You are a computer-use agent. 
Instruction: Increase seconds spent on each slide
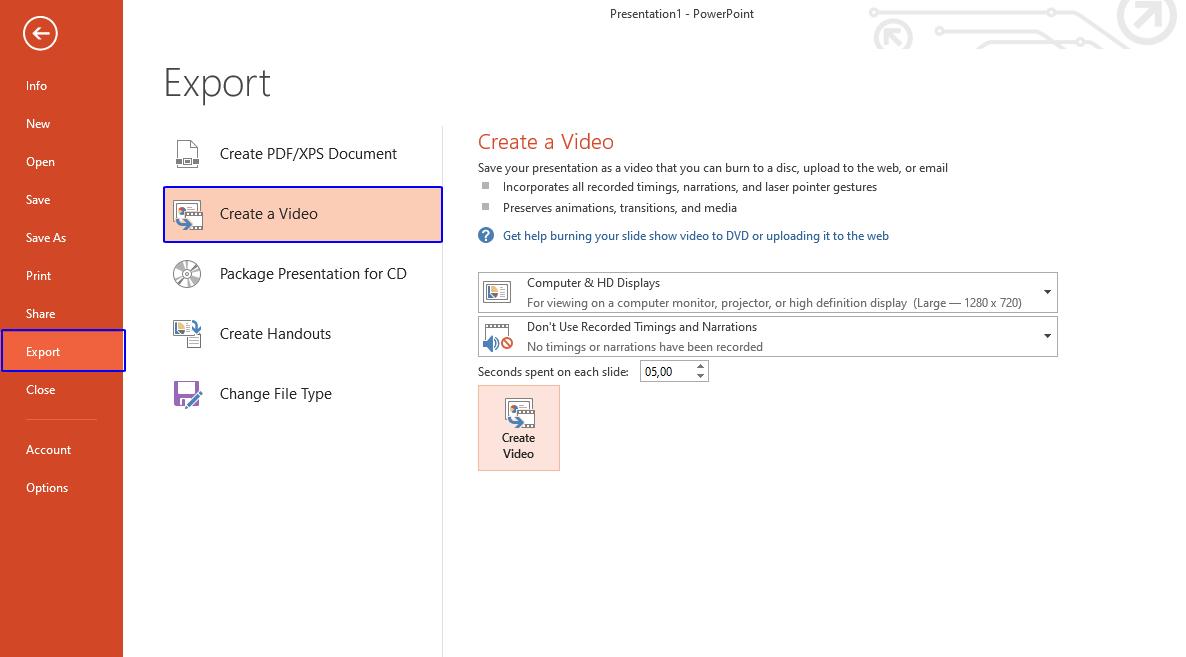click(x=700, y=366)
